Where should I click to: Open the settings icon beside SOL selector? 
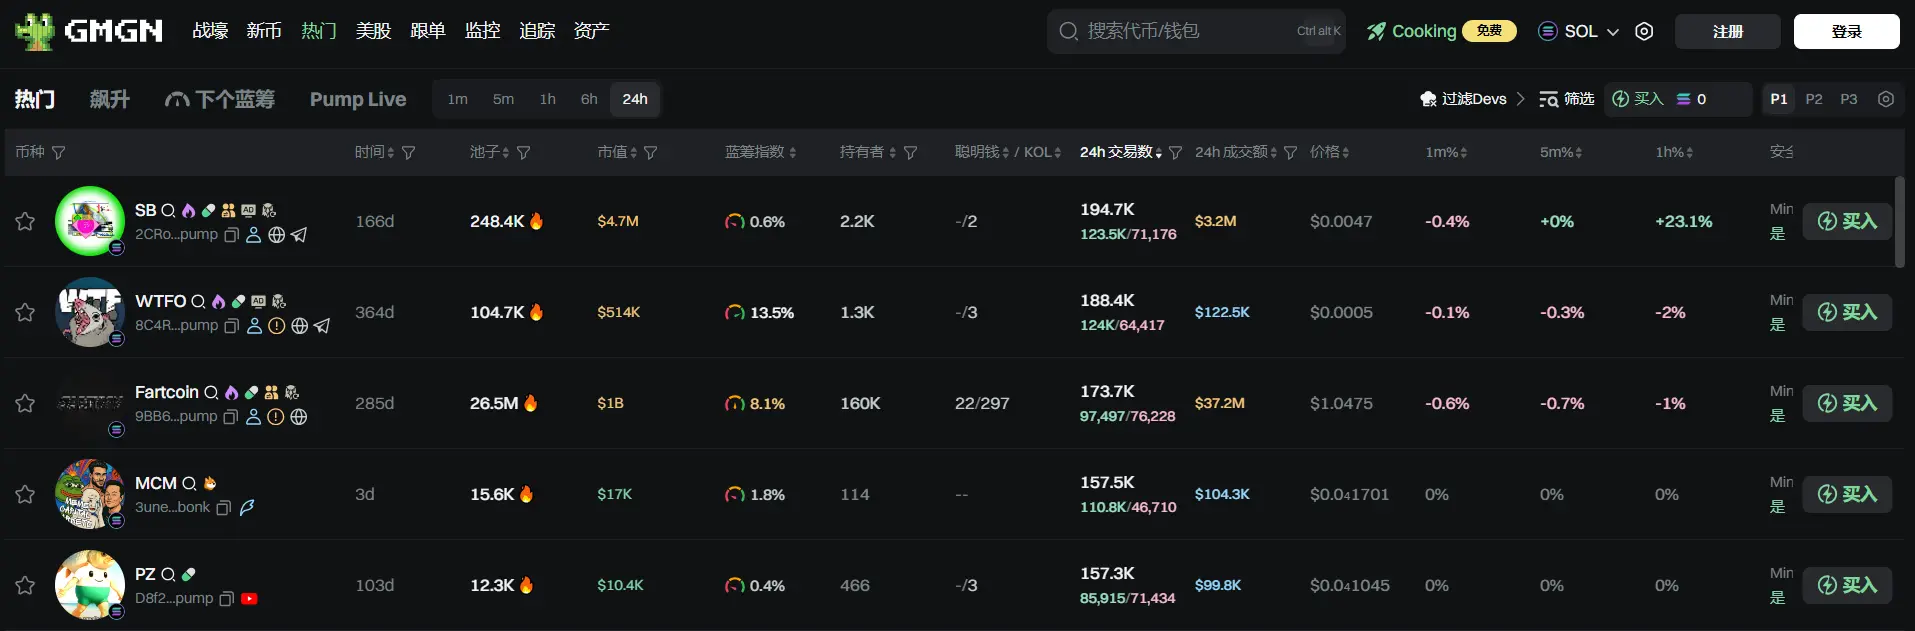coord(1644,31)
